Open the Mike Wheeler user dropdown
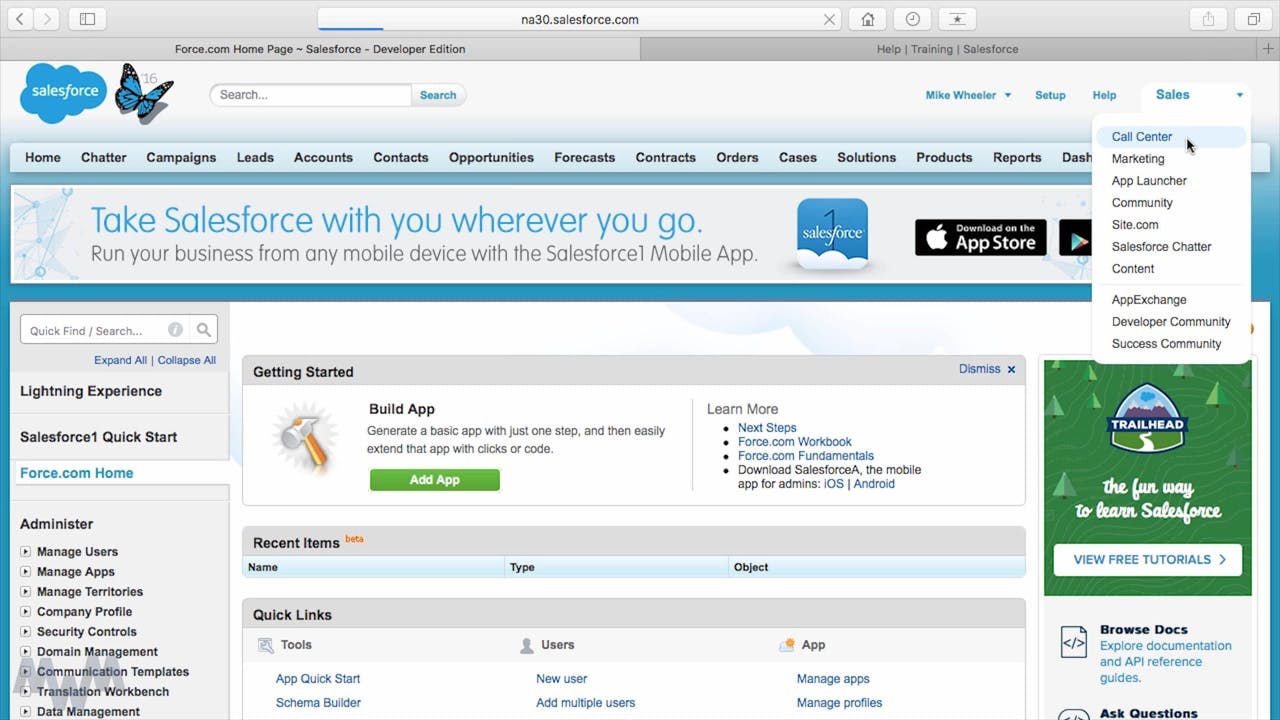The image size is (1280, 720). [968, 95]
